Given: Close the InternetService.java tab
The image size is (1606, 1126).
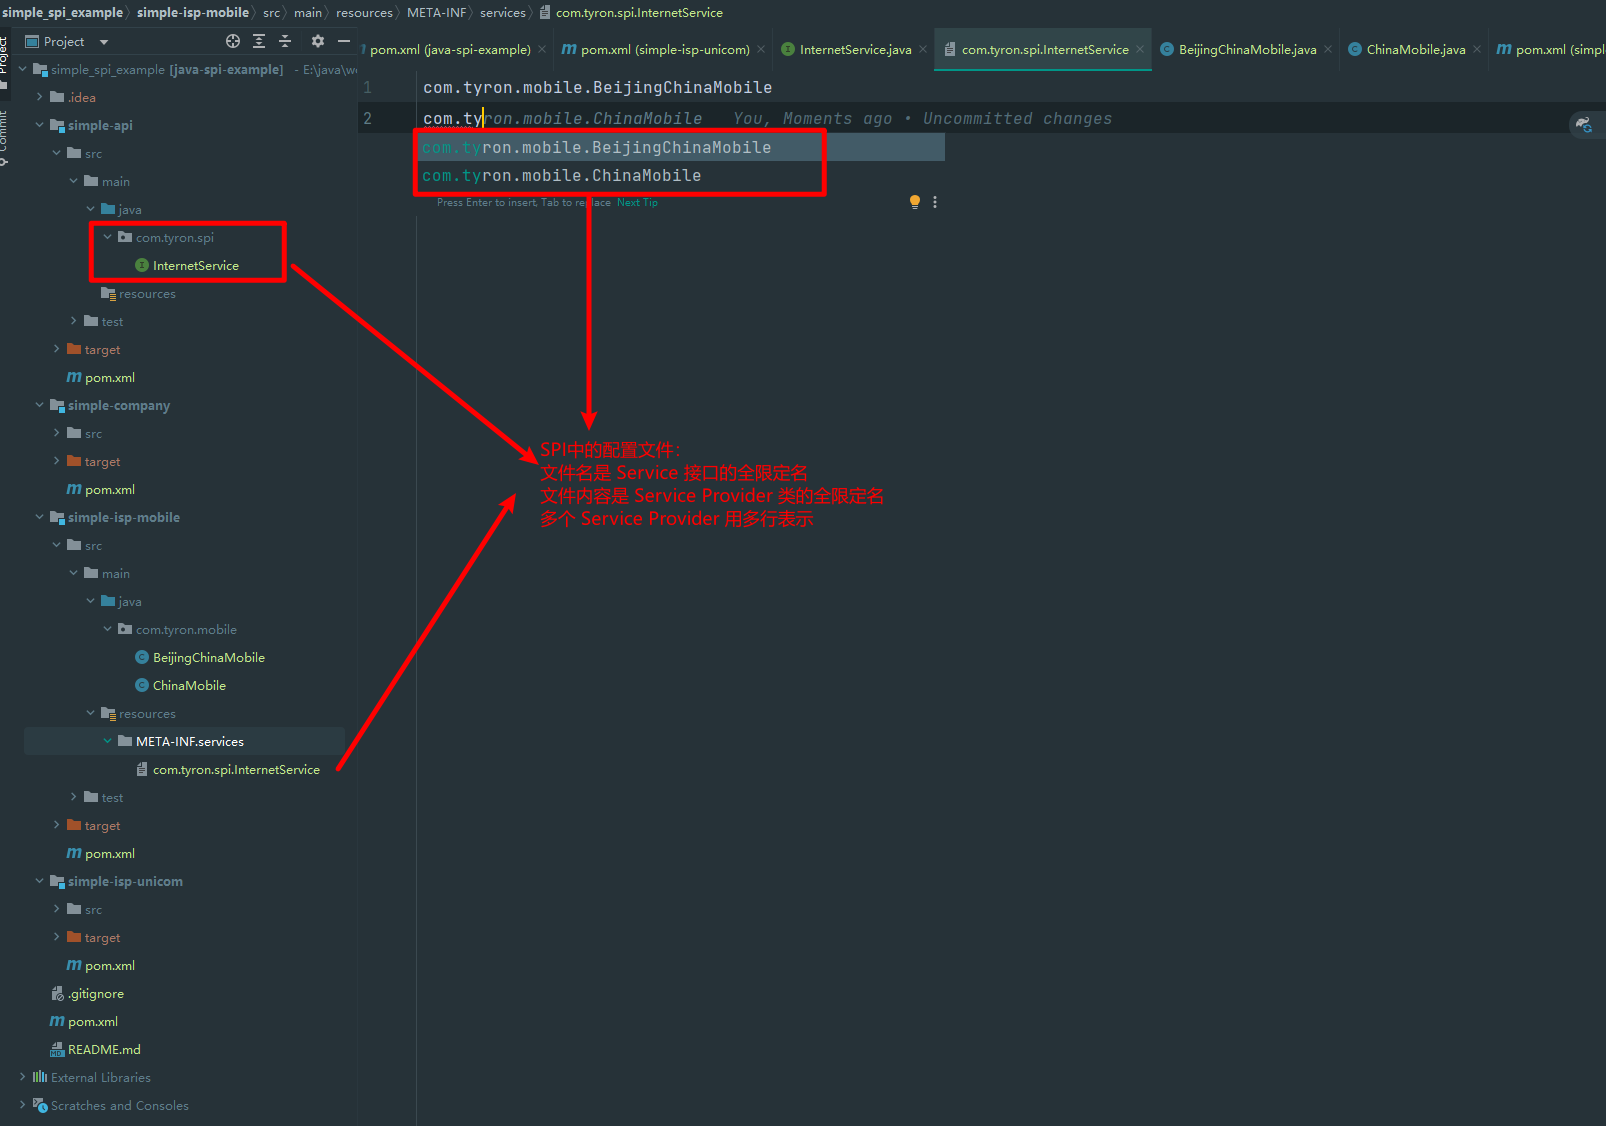Looking at the screenshot, I should click(x=923, y=49).
